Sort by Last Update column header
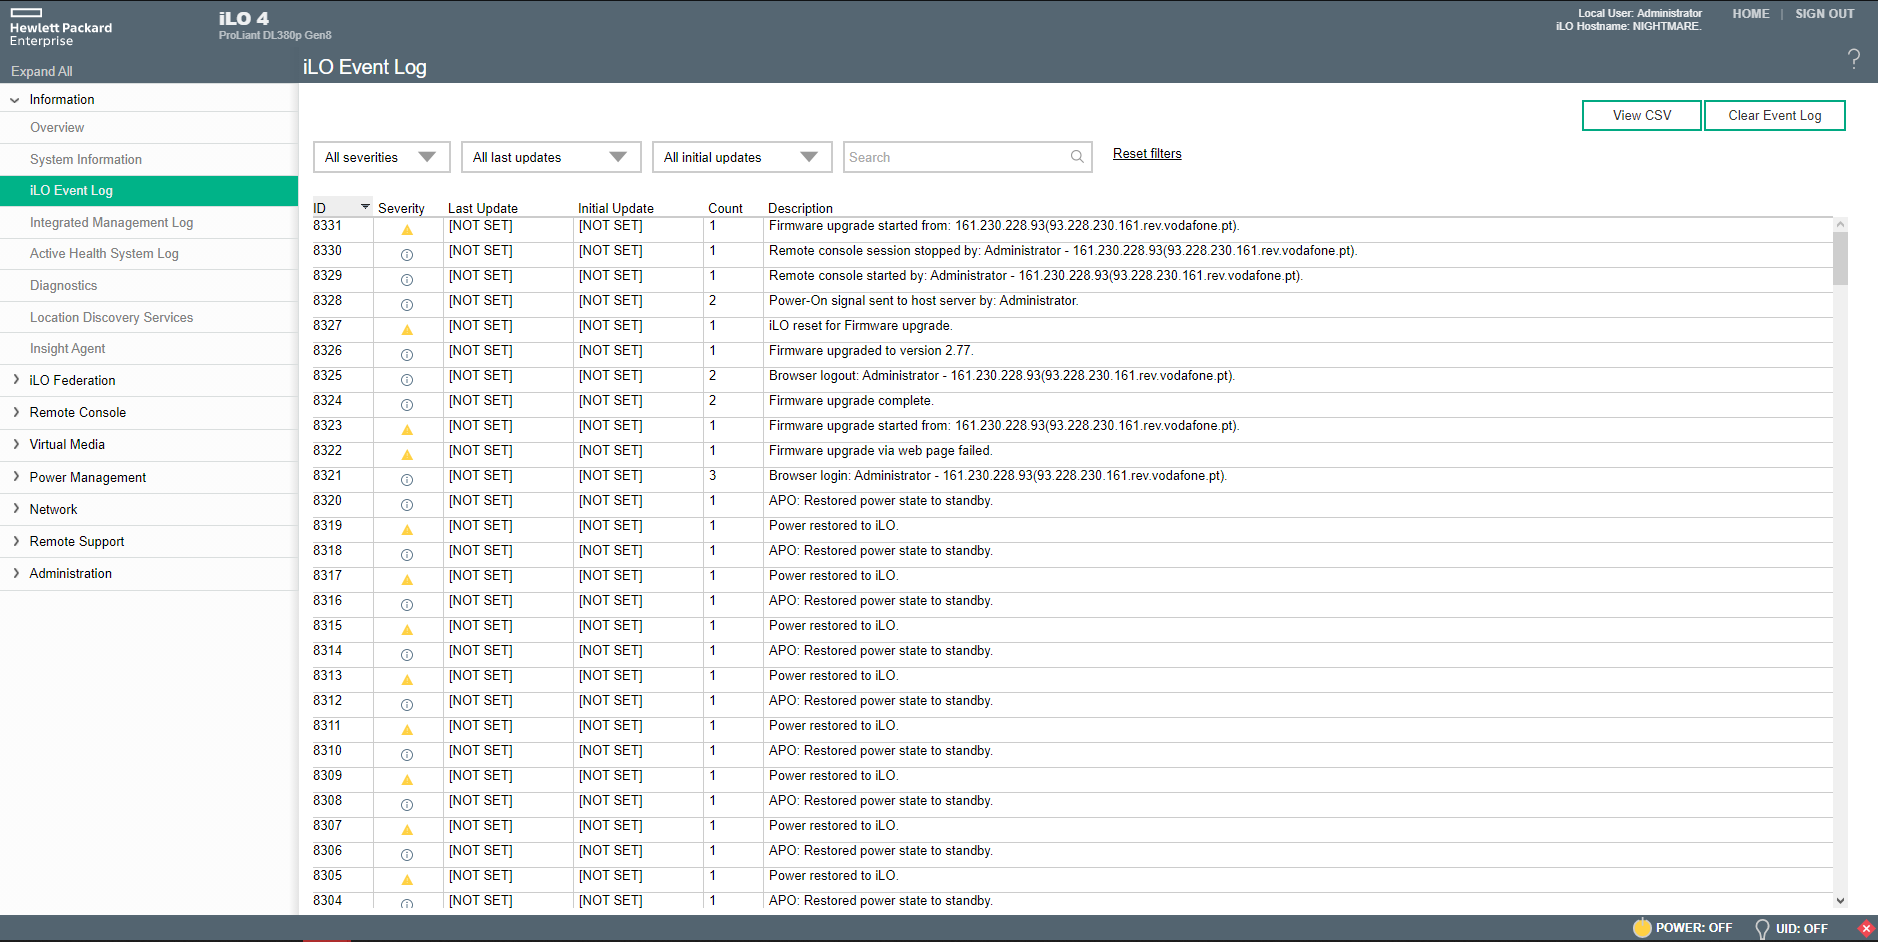The height and width of the screenshot is (942, 1878). [483, 208]
